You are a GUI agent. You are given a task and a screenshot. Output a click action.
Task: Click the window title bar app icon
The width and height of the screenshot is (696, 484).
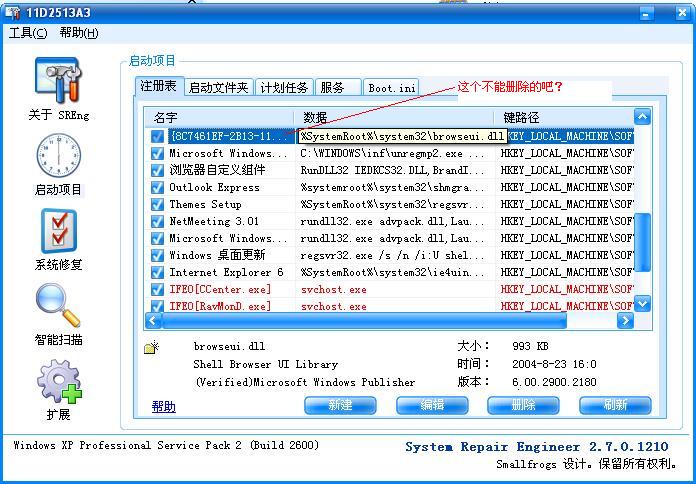click(x=13, y=12)
